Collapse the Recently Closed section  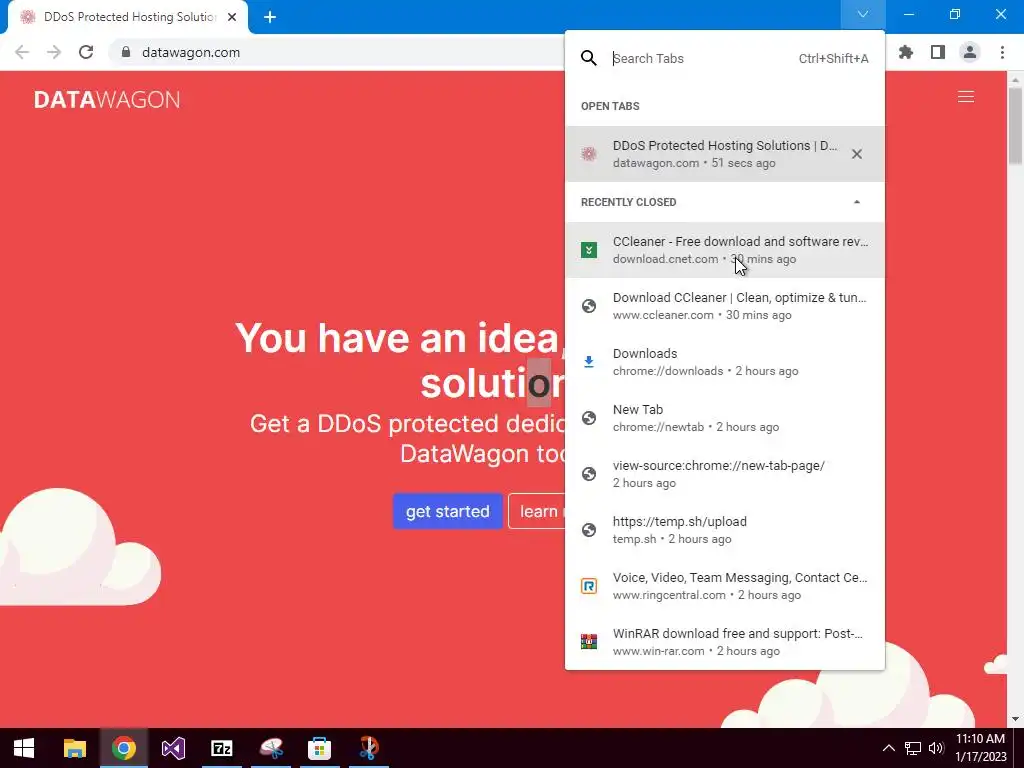click(x=856, y=202)
